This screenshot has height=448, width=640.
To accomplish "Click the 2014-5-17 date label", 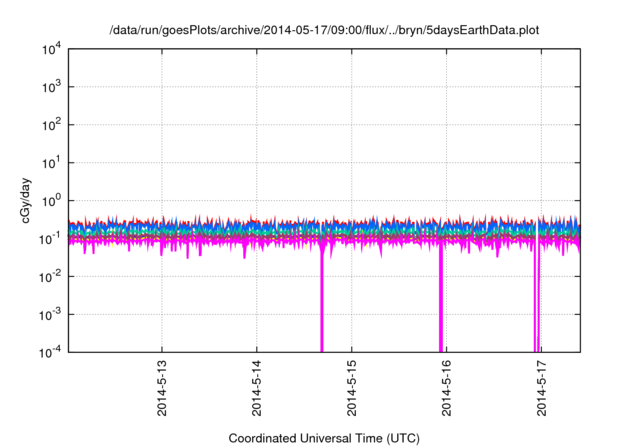I will (541, 388).
